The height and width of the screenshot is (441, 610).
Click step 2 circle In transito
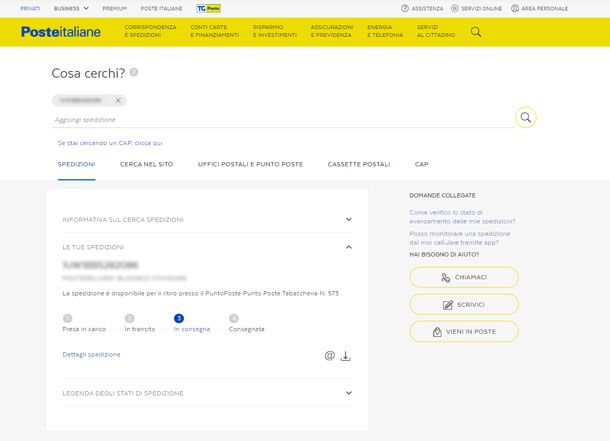pos(130,318)
